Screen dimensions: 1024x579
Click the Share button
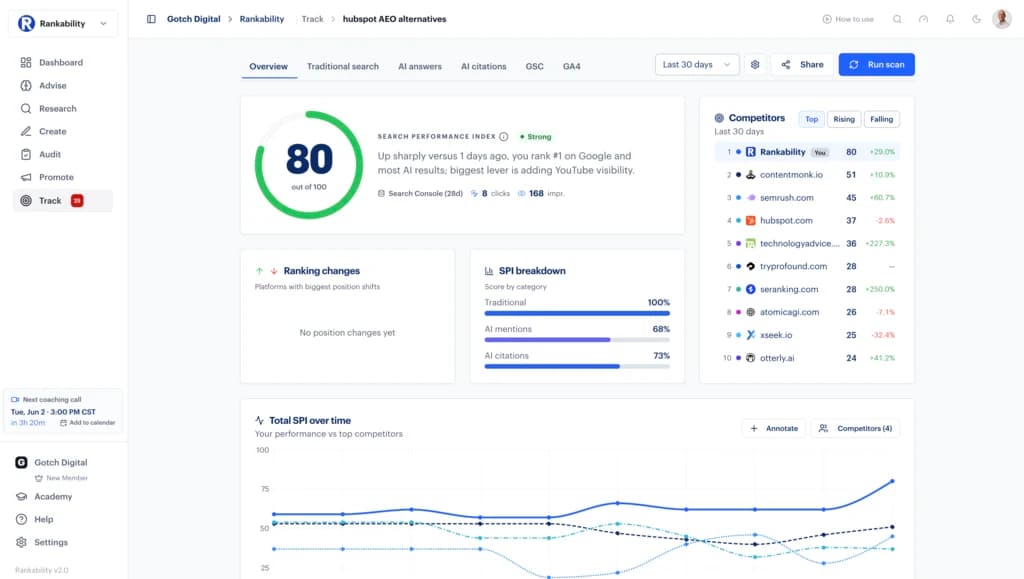tap(803, 65)
